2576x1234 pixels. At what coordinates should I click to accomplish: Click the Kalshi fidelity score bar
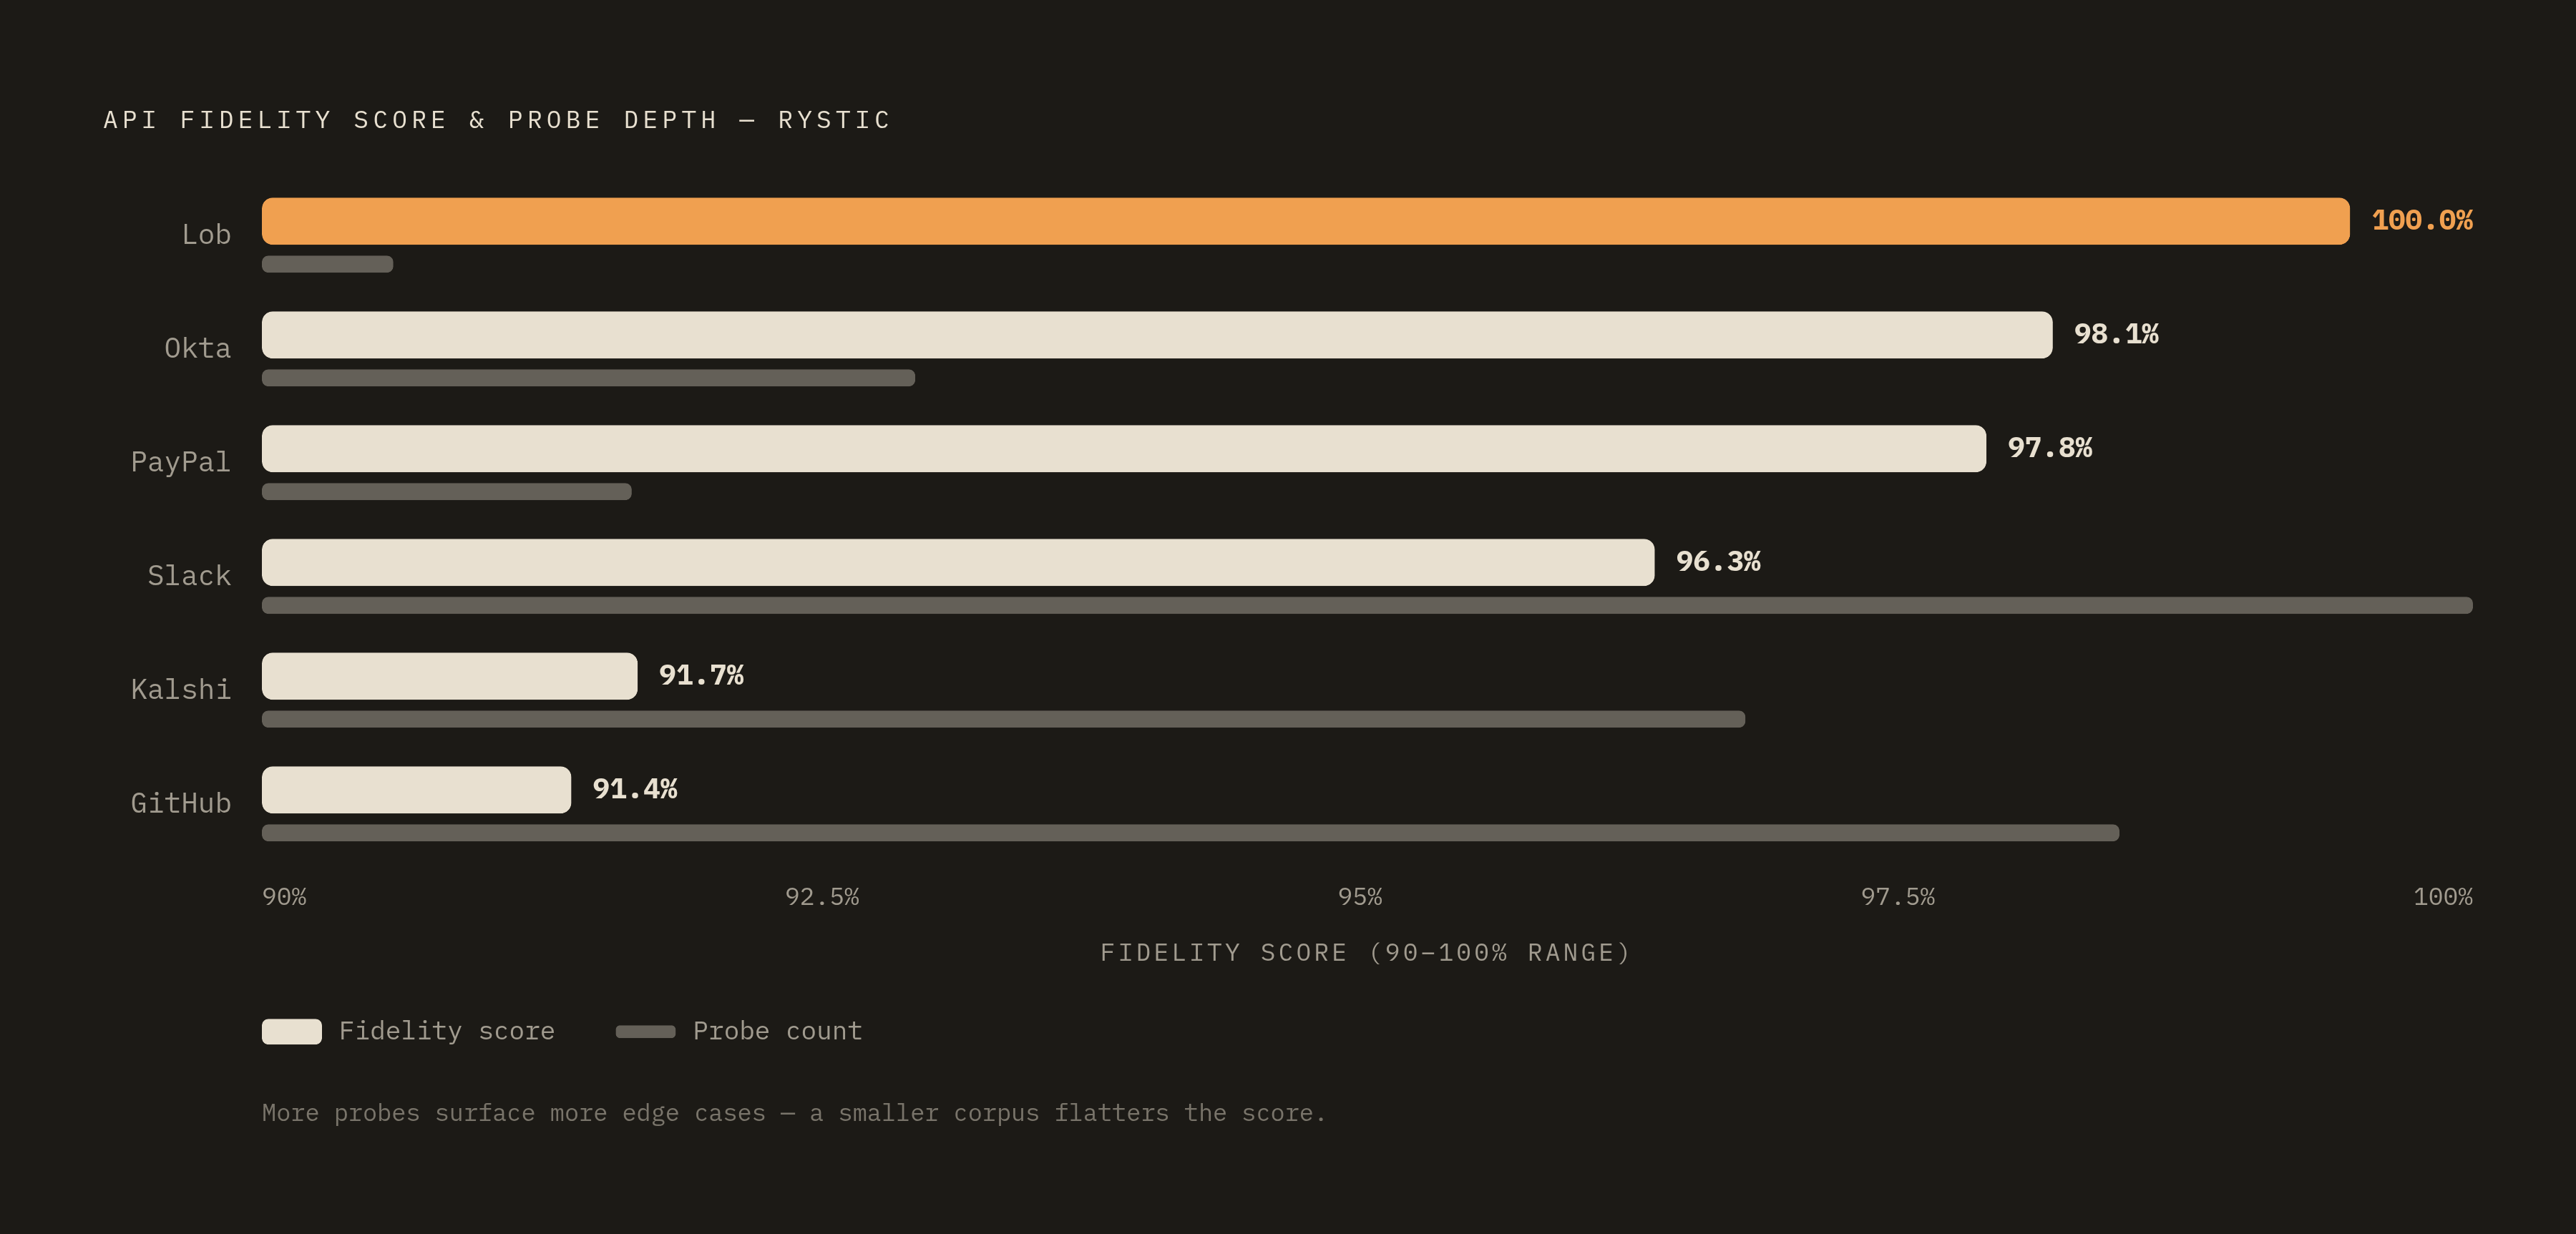[x=449, y=676]
